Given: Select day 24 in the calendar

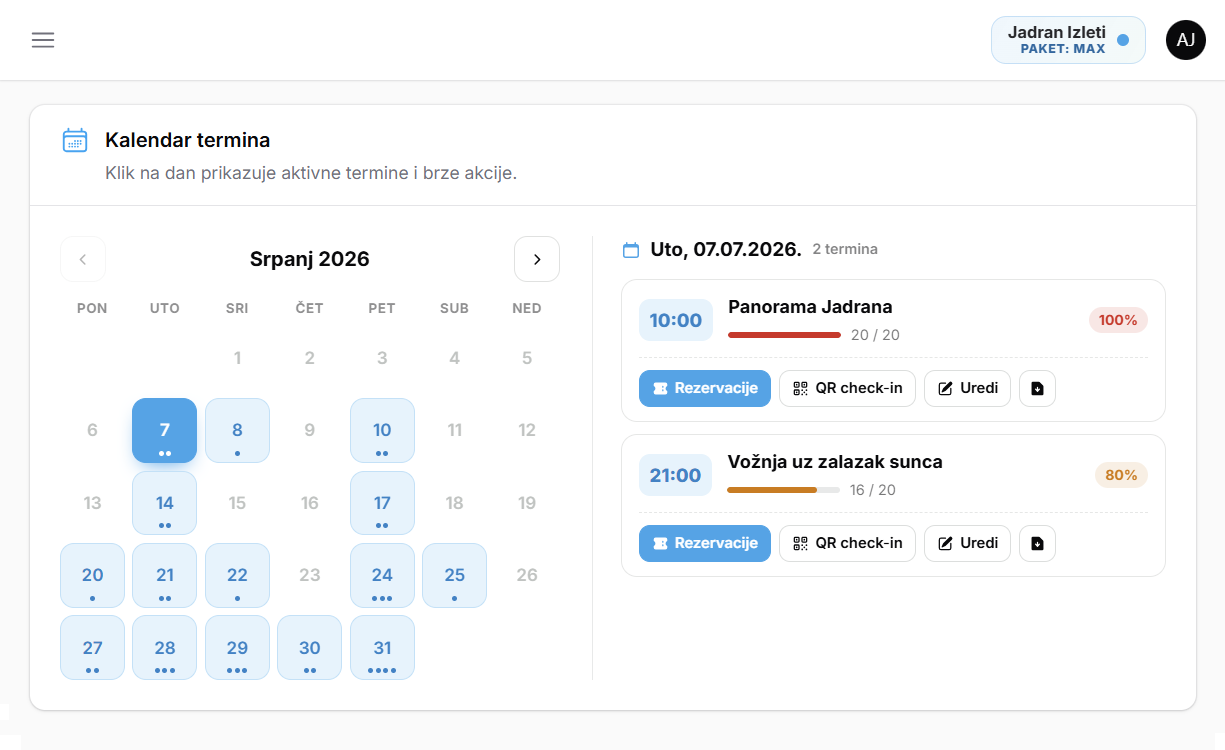Looking at the screenshot, I should tap(382, 576).
